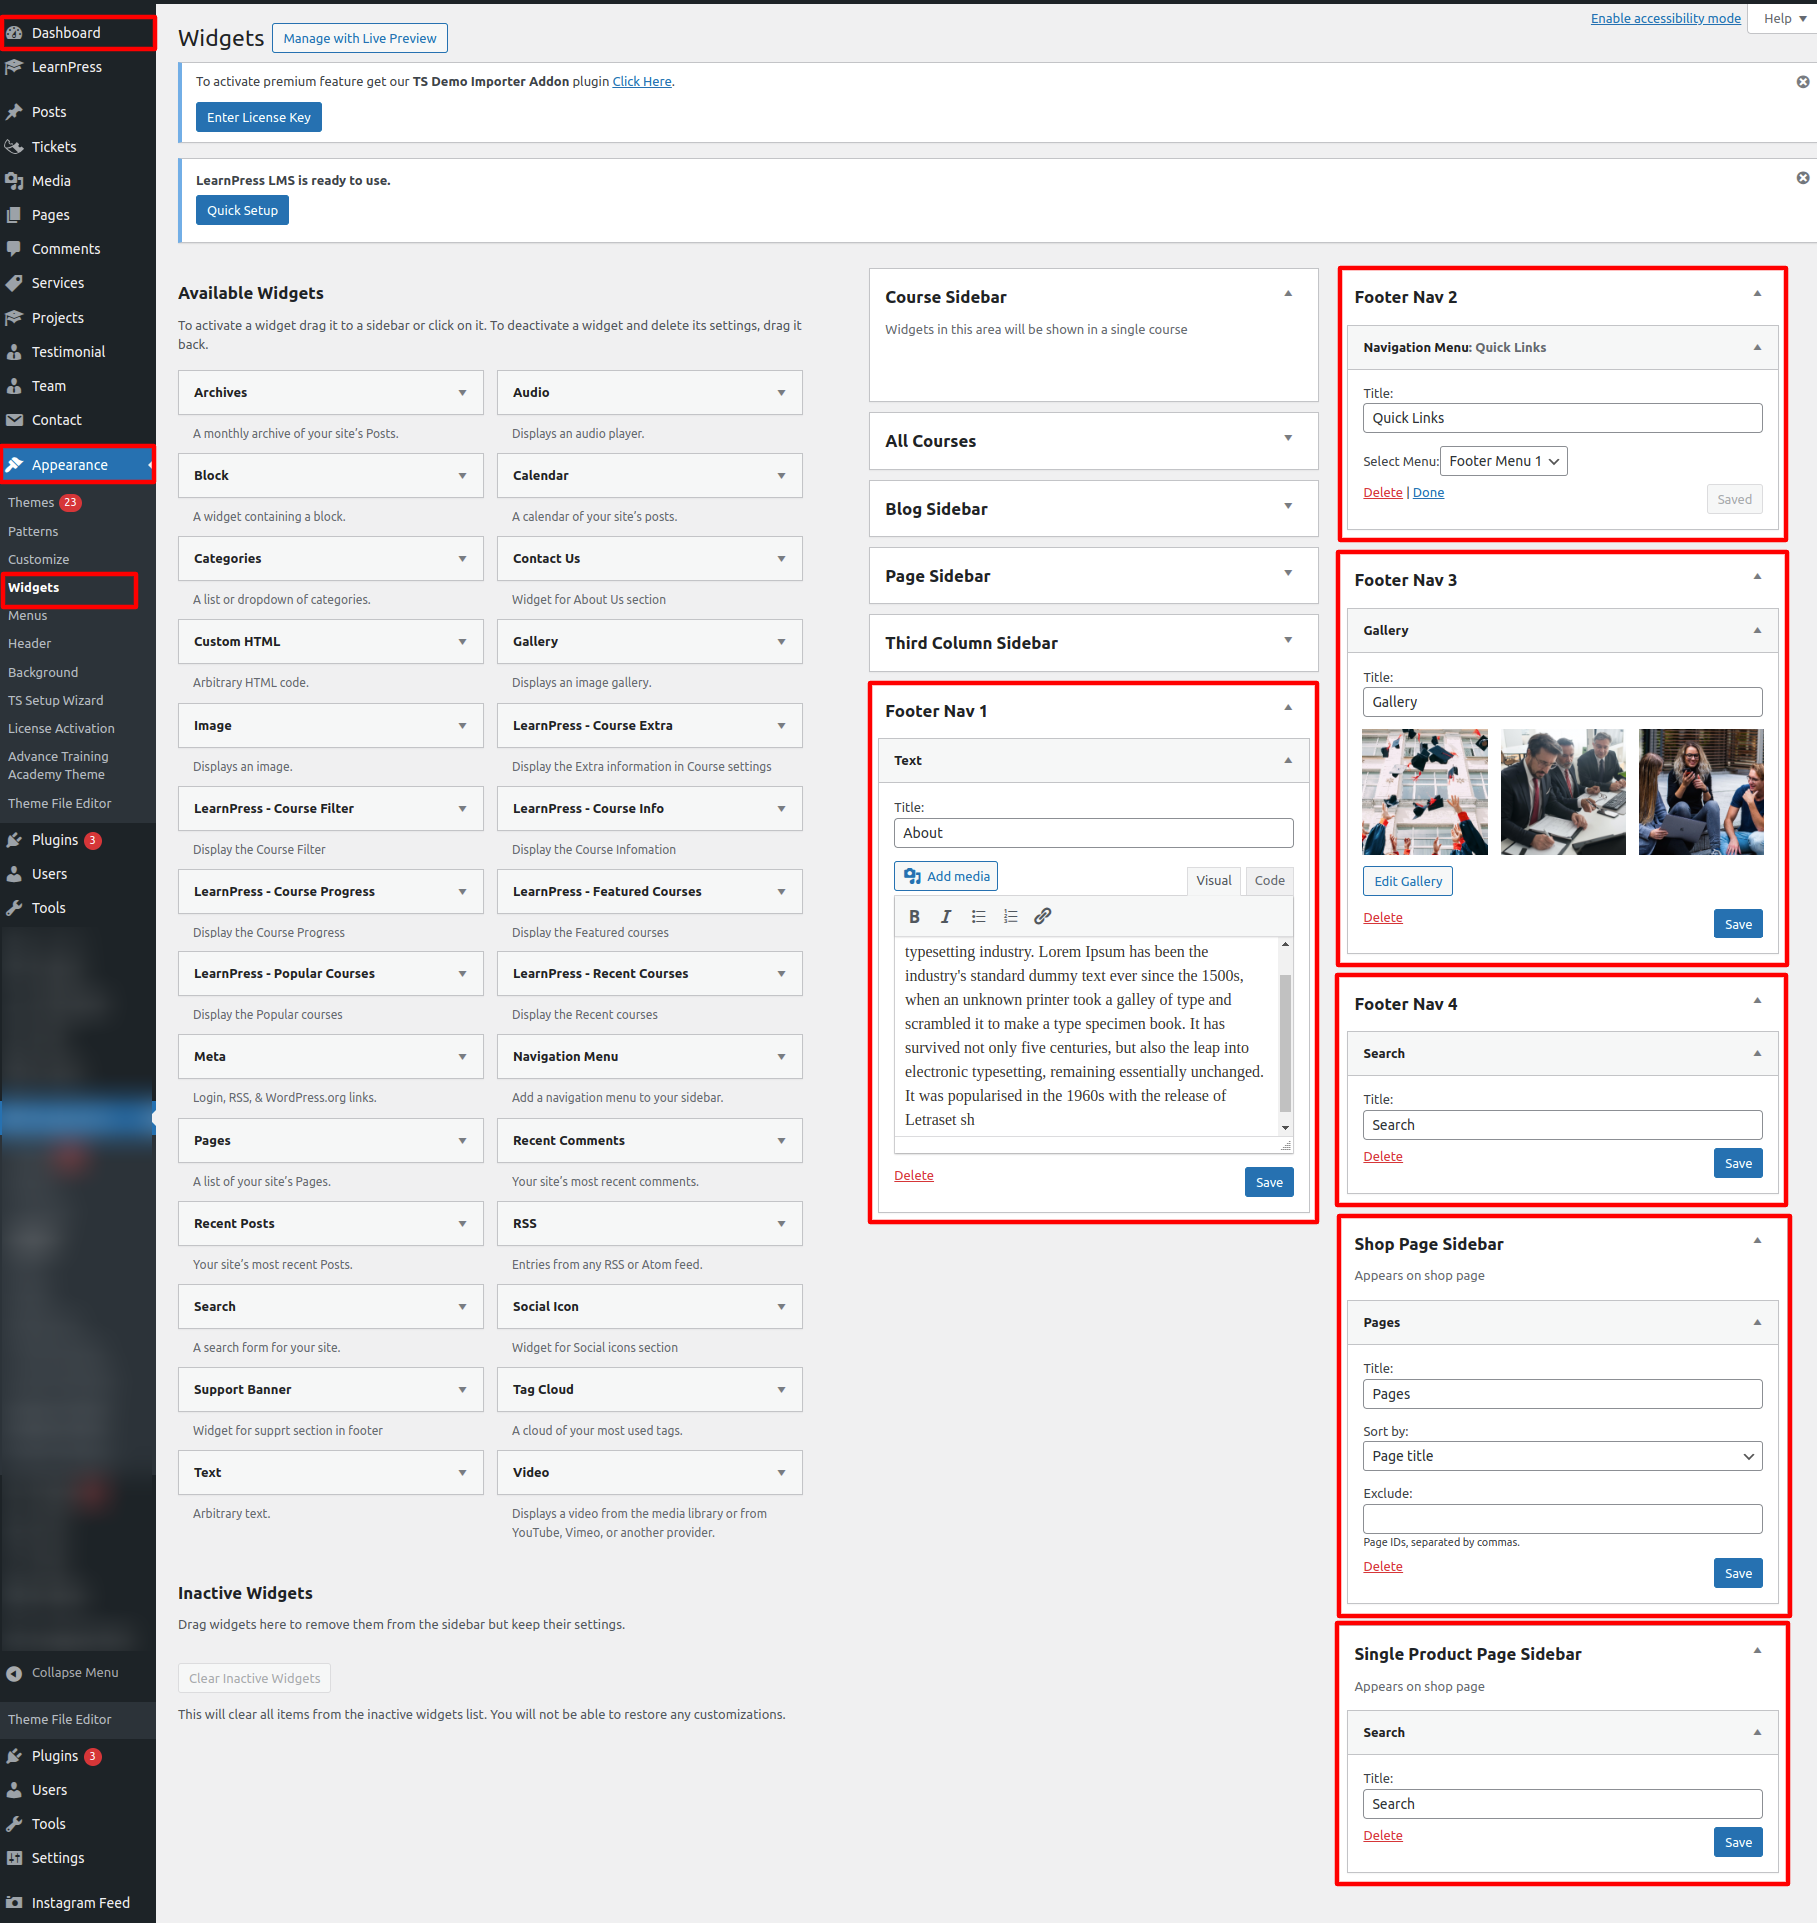Switch to the Code editor tab

click(1269, 880)
